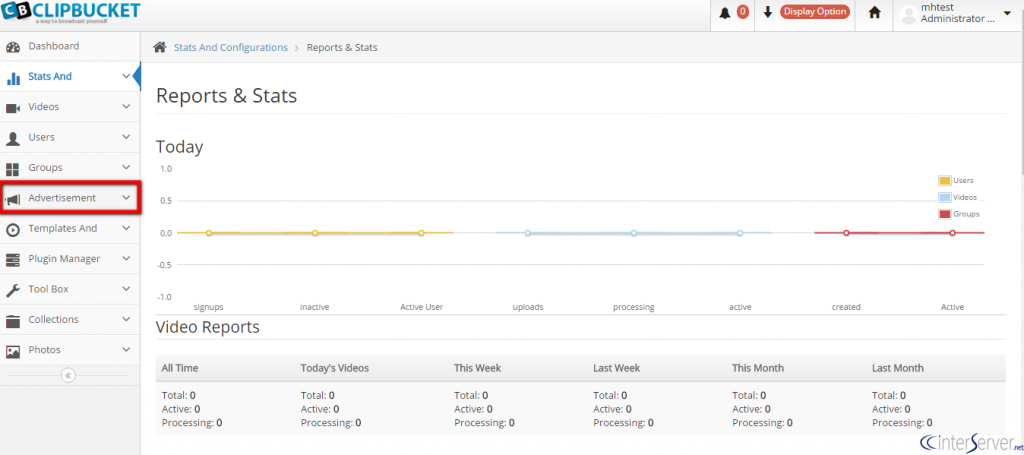Expand the Stats And menu chevron

point(126,76)
